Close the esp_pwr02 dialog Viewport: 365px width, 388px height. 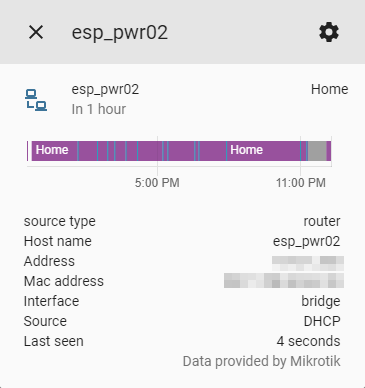point(36,32)
